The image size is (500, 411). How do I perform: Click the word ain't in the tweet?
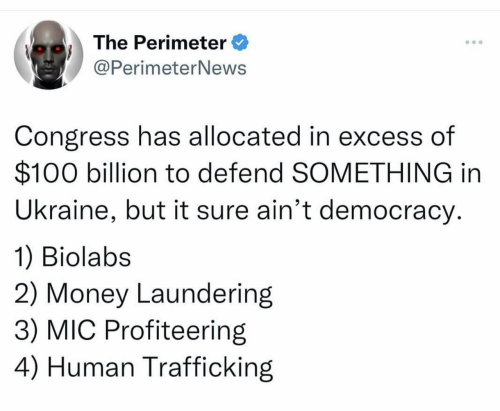[x=284, y=210]
